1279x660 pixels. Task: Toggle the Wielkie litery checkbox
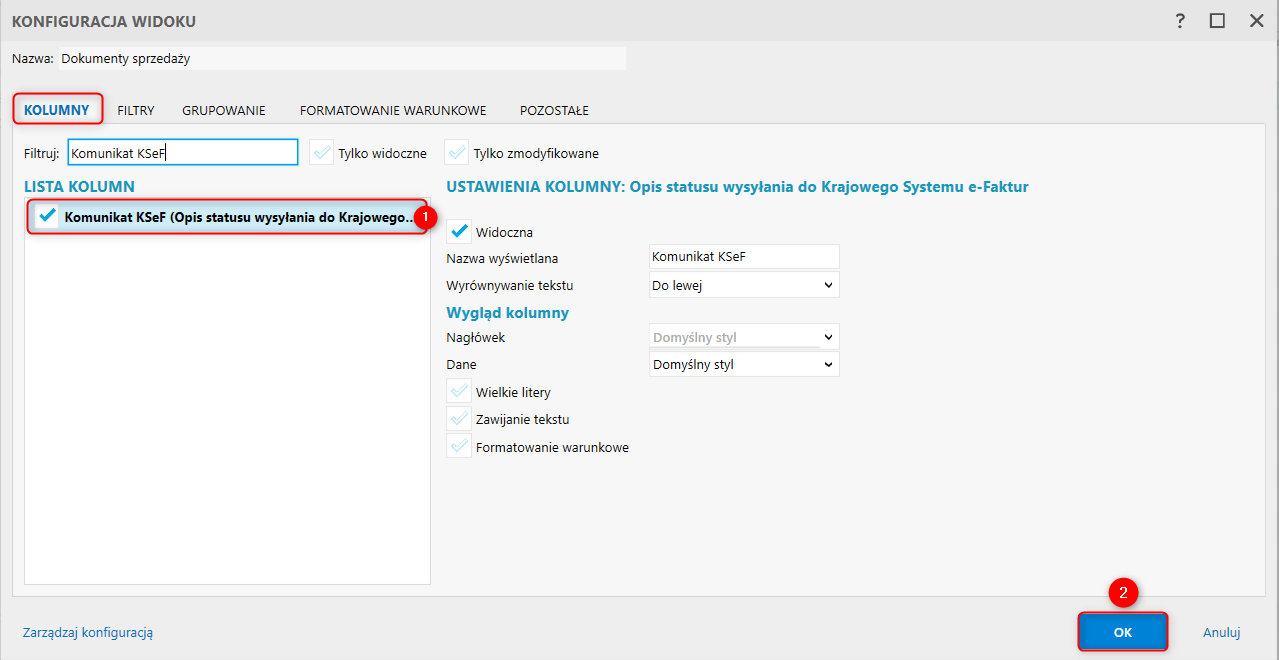[459, 392]
